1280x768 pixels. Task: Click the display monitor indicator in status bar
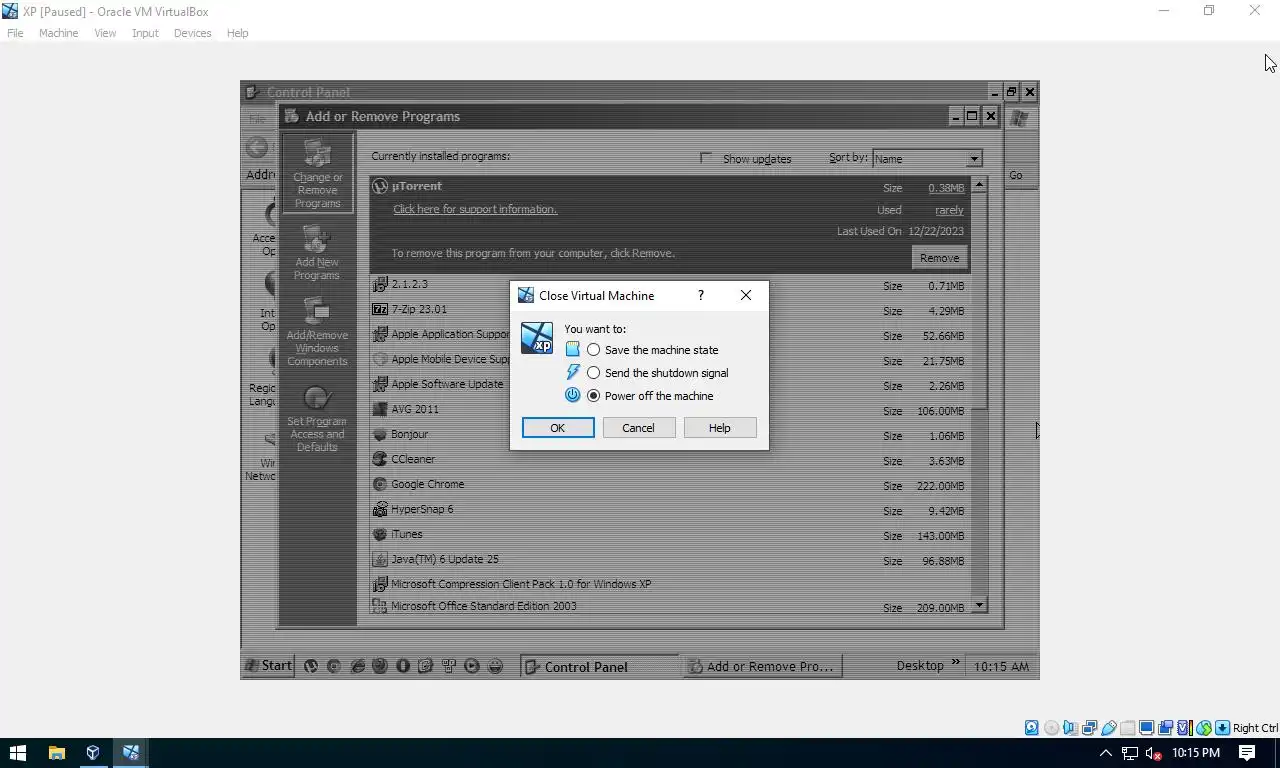(1147, 728)
